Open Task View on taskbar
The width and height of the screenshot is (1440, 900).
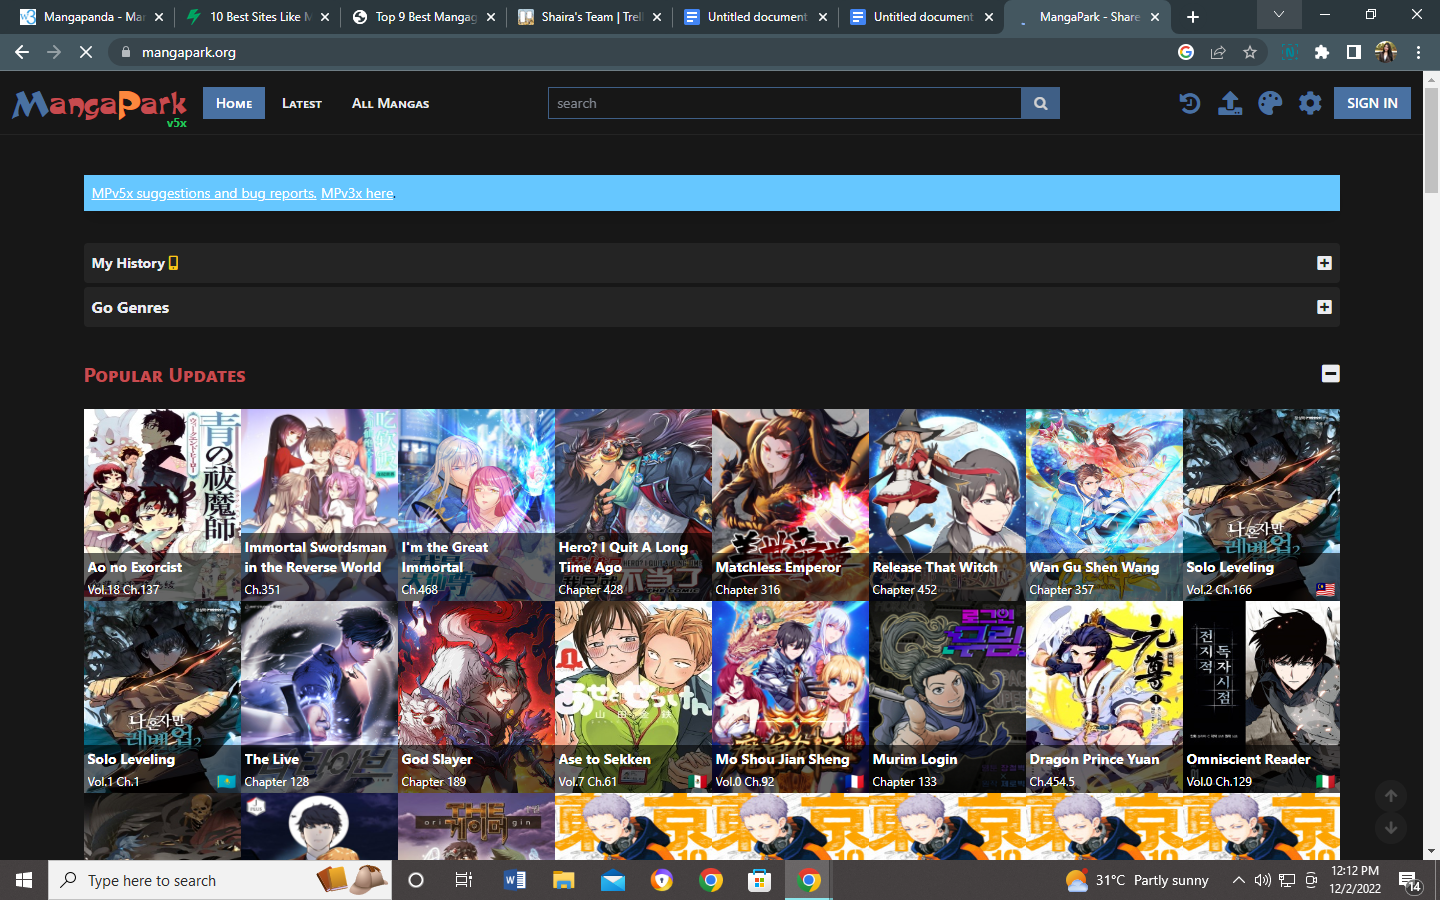point(464,880)
